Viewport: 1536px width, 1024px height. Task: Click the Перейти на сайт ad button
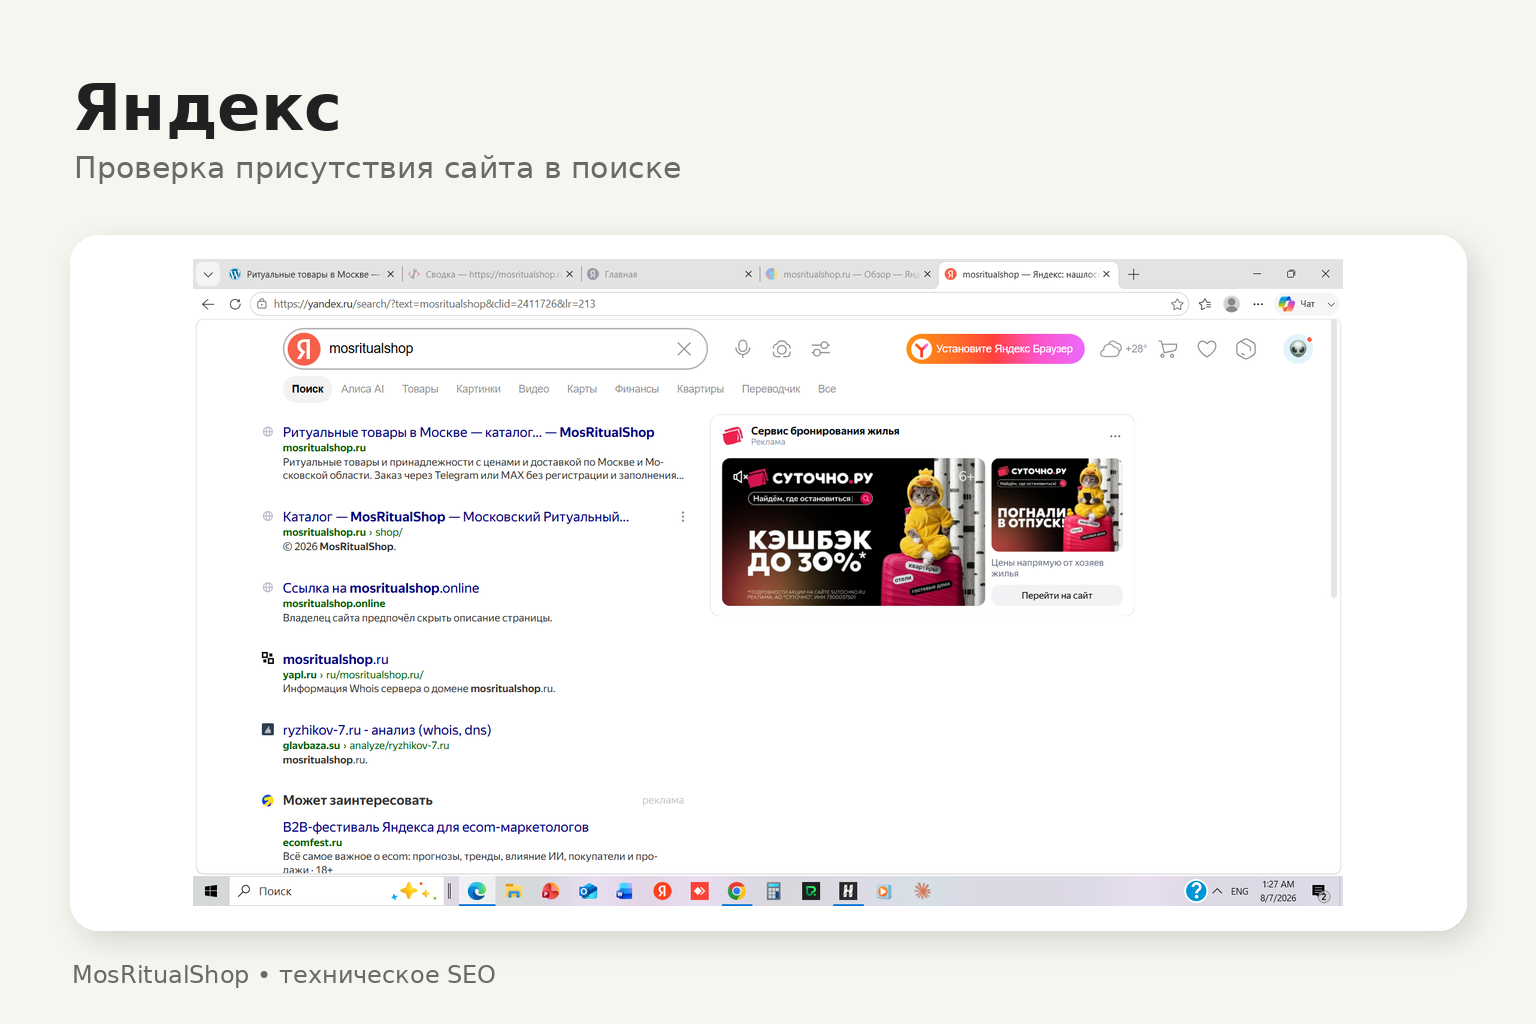(1057, 595)
